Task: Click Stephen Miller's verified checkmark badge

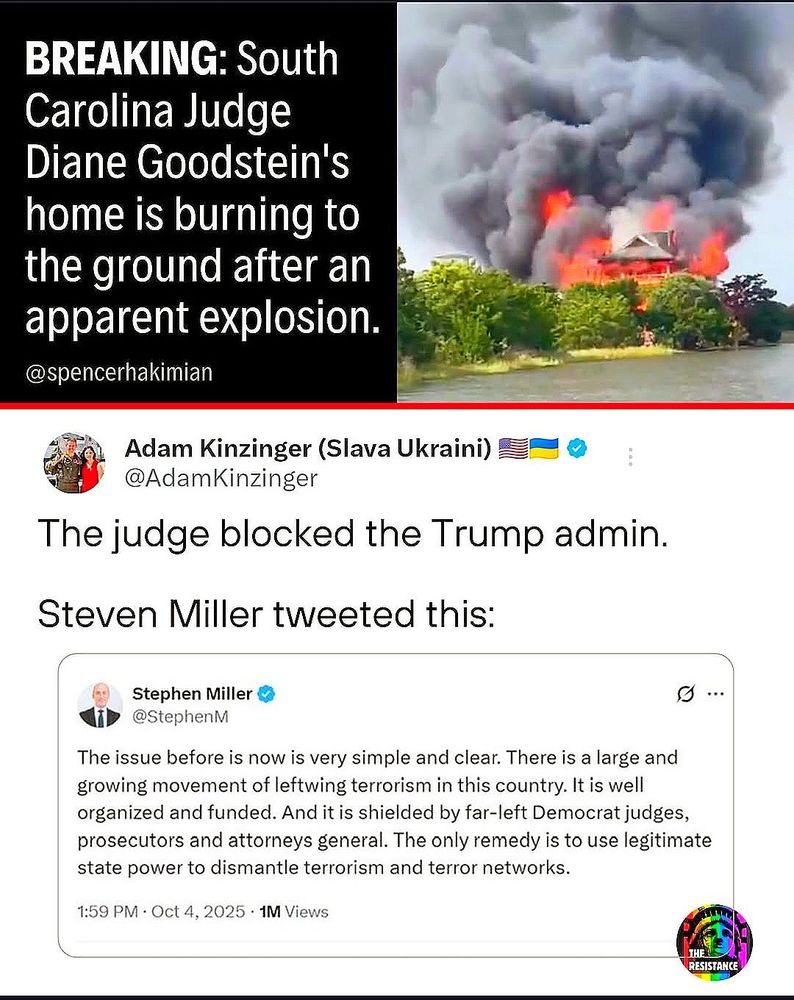Action: click(x=266, y=694)
